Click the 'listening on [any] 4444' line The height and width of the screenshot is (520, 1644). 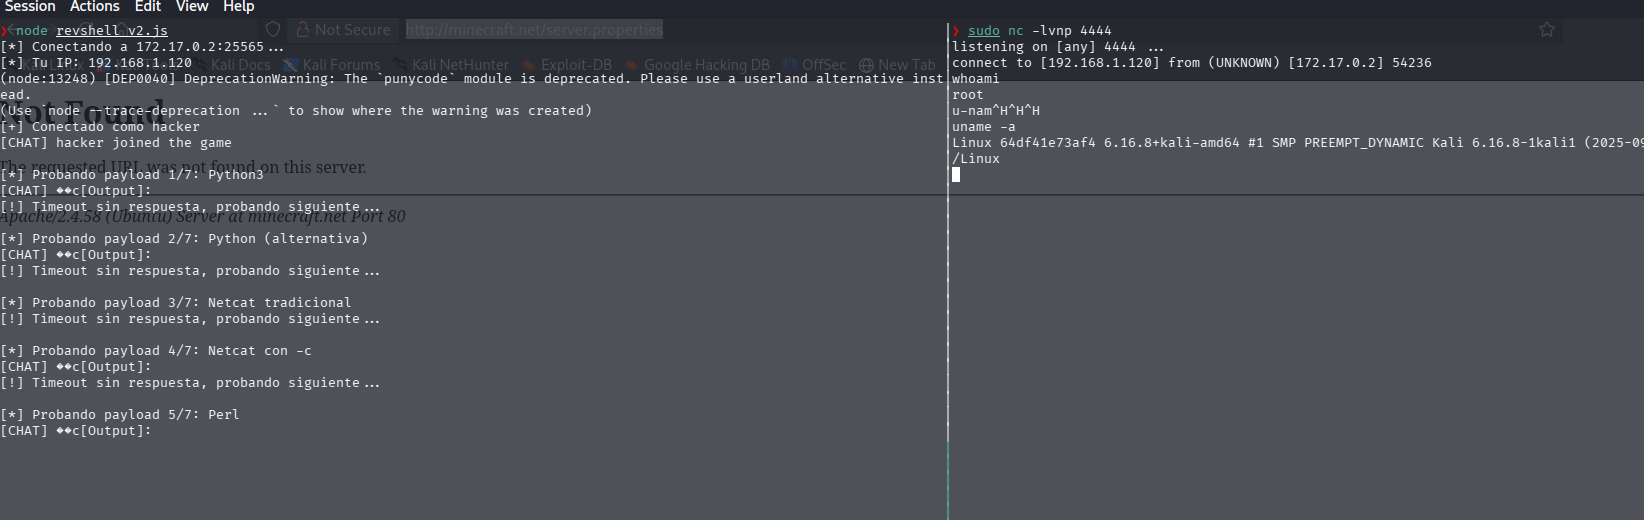click(1058, 47)
